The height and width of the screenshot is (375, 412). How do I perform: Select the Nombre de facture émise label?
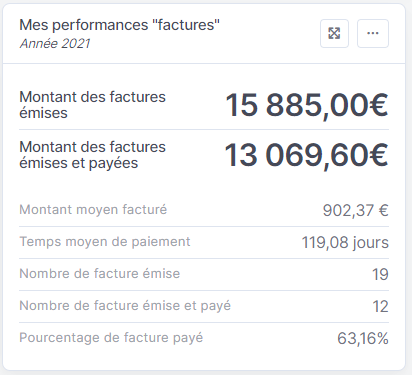(x=100, y=274)
